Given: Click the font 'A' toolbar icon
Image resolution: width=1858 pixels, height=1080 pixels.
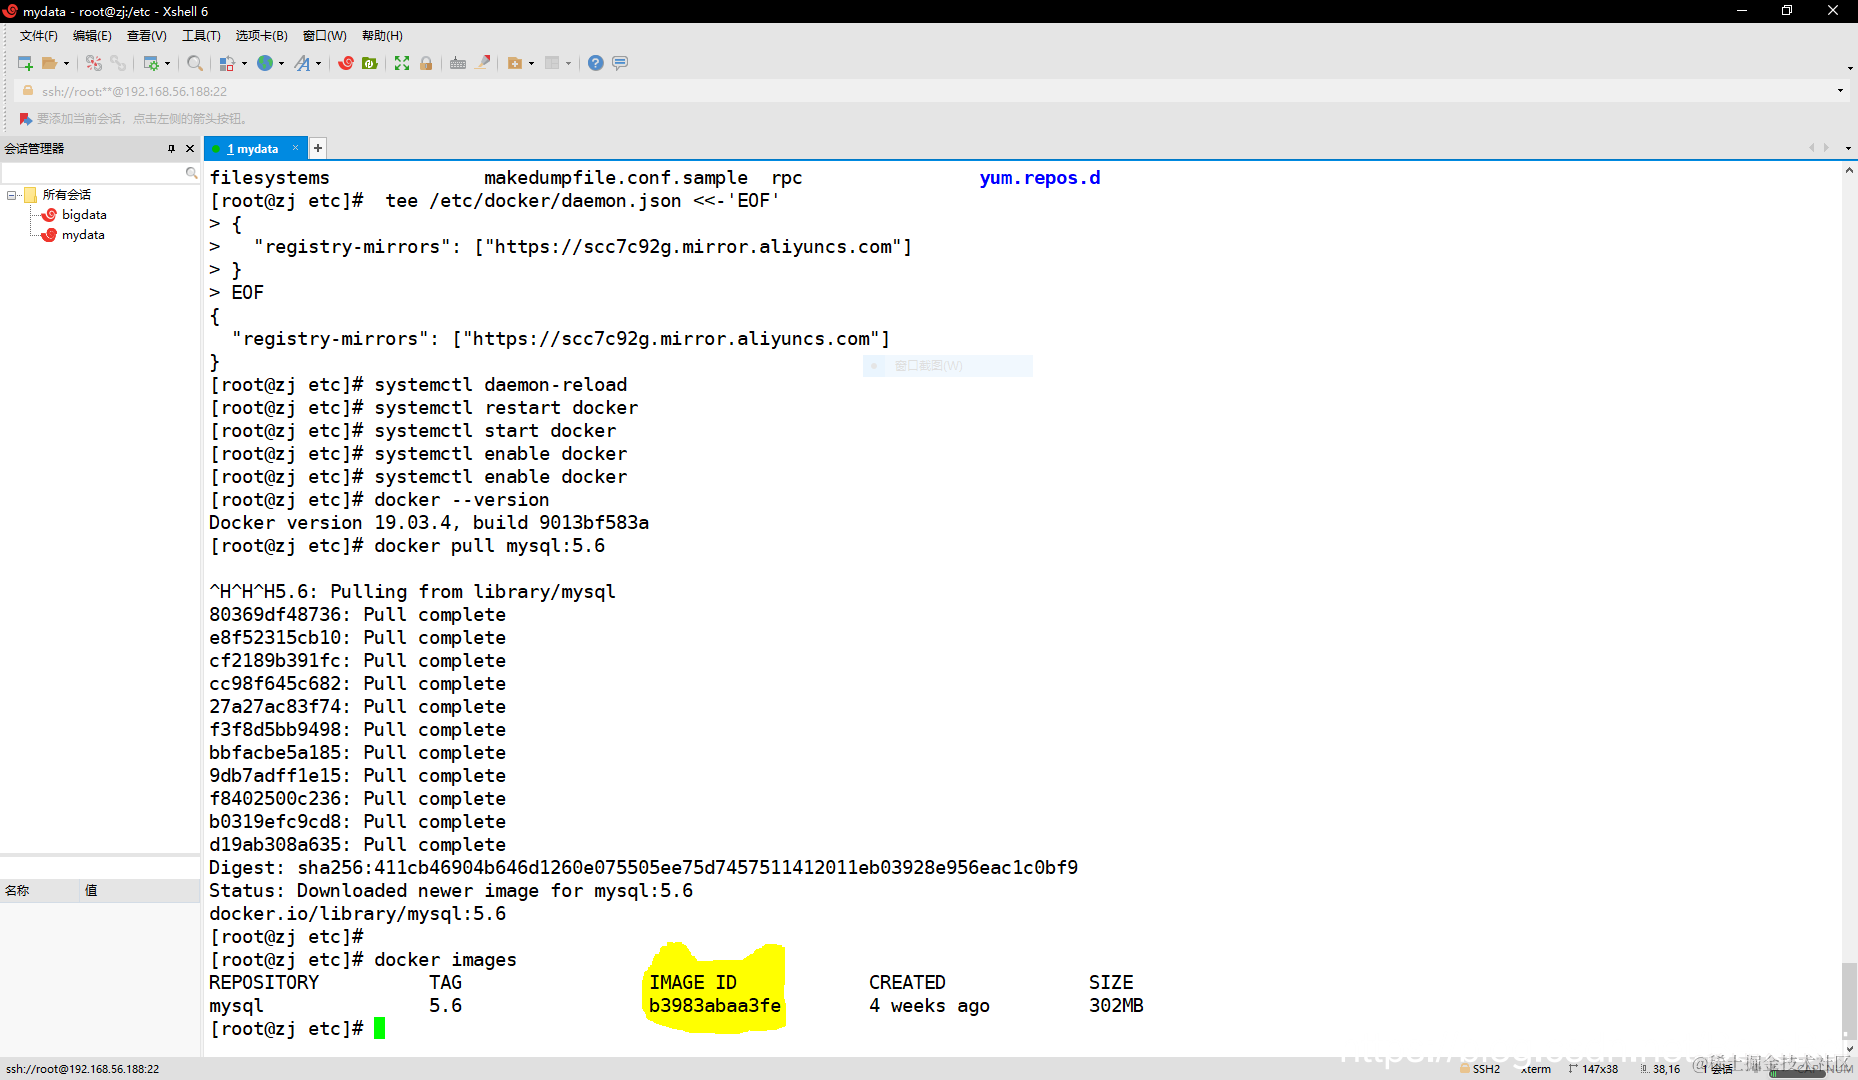Looking at the screenshot, I should click(x=302, y=63).
